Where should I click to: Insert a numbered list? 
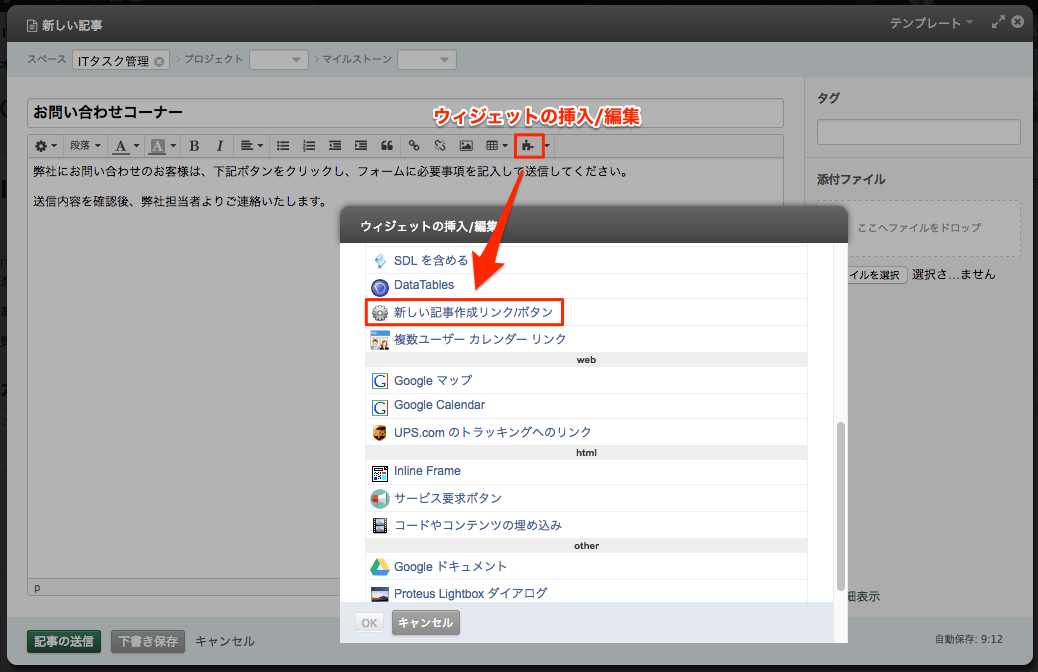click(309, 146)
